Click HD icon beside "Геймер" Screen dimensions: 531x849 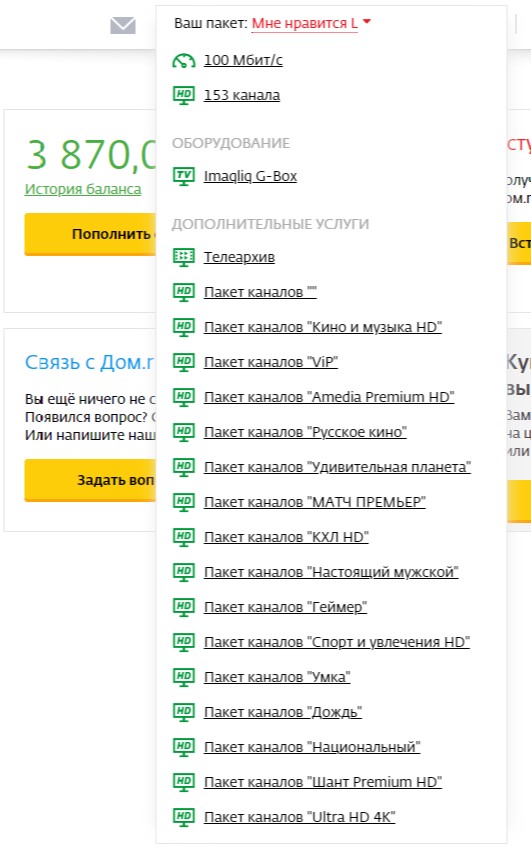(x=183, y=608)
